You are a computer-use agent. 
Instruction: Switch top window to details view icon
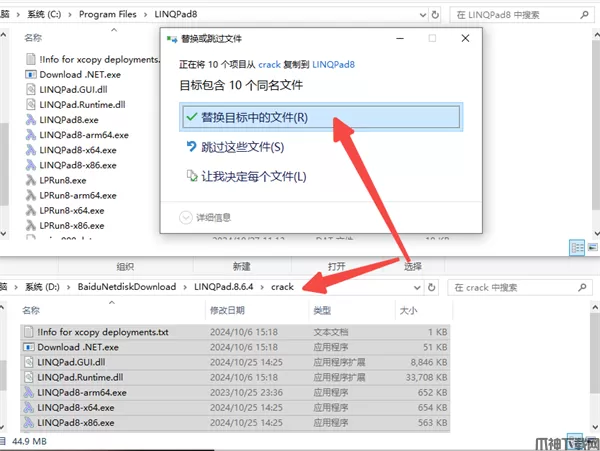pyautogui.click(x=577, y=248)
